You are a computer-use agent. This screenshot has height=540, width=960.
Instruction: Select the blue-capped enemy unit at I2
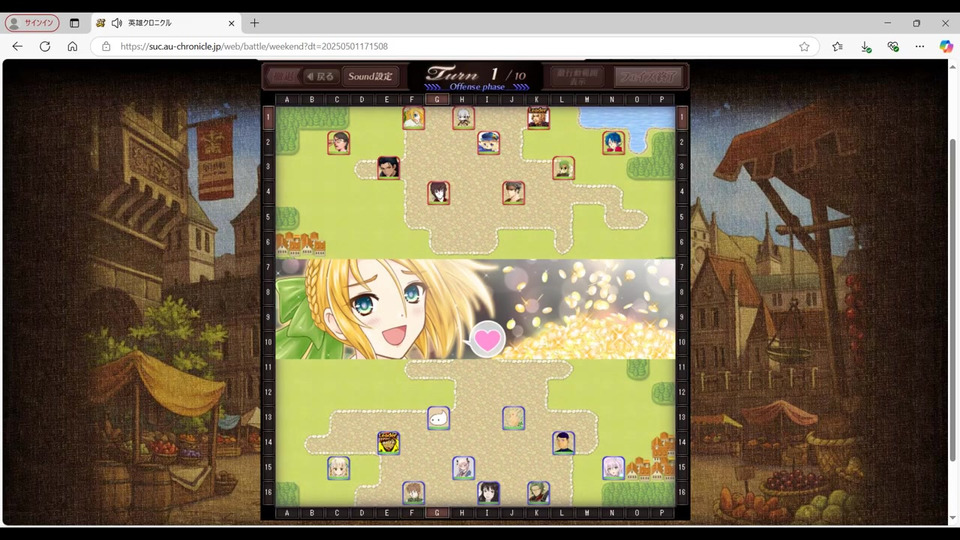coord(489,143)
